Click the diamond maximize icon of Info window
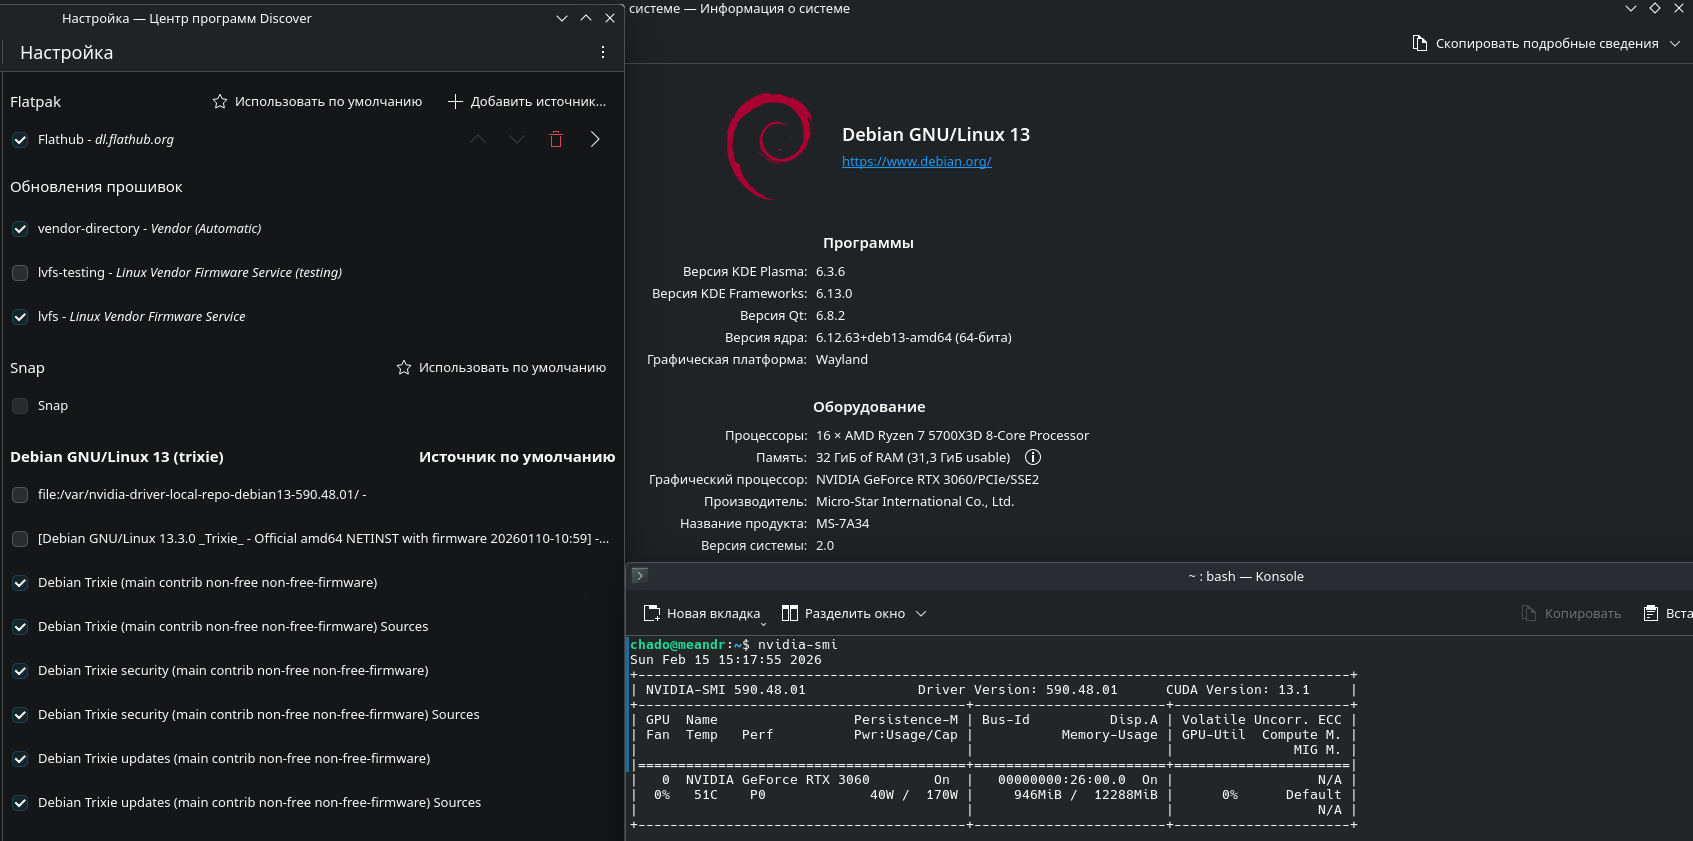 (x=1655, y=8)
